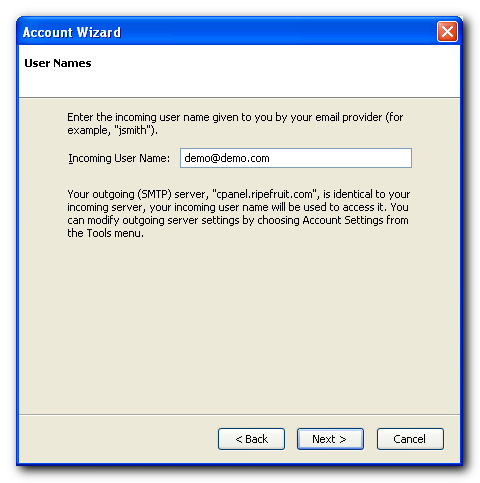Click the User Names heading
The image size is (480, 483).
[x=58, y=63]
